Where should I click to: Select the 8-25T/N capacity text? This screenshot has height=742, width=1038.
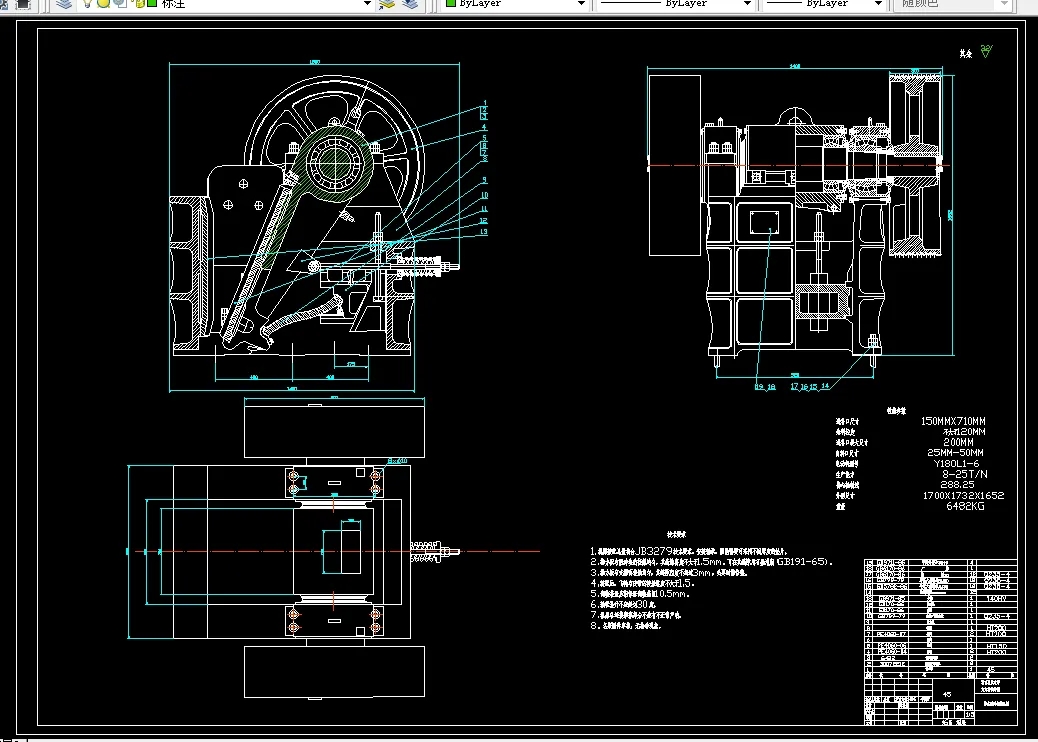click(965, 474)
